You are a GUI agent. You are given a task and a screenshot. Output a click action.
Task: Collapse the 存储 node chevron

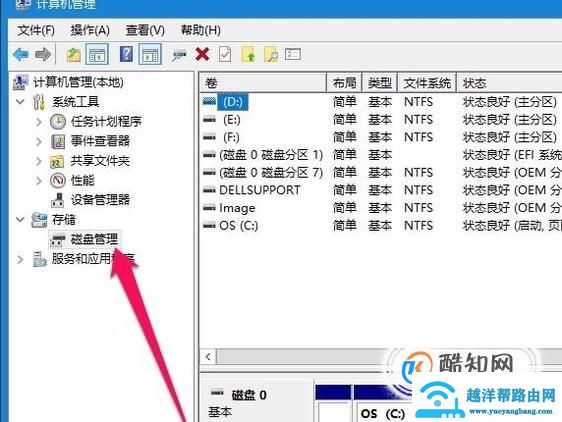pyautogui.click(x=20, y=219)
